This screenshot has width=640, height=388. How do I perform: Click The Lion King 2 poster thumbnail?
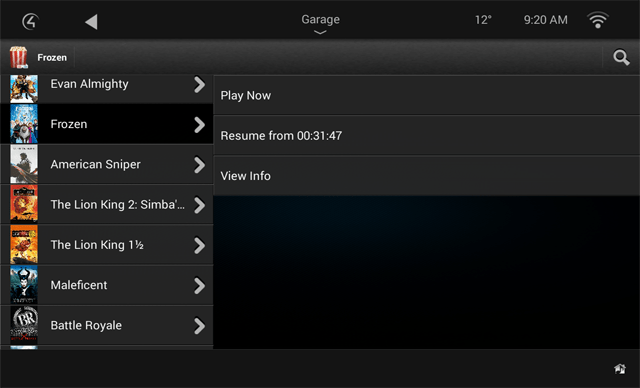(24, 204)
